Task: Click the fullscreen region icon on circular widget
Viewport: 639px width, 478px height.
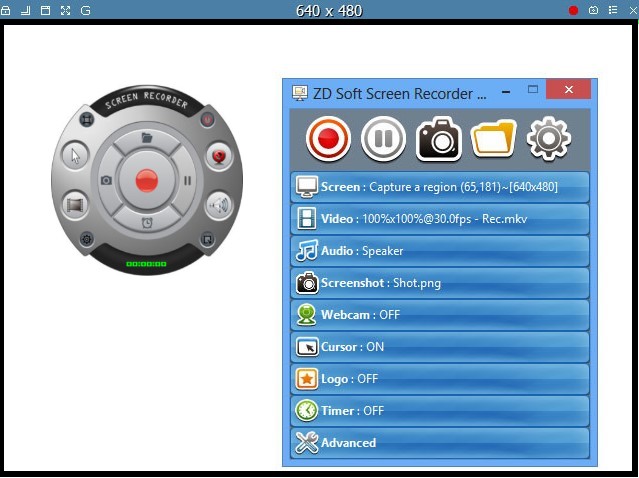Action: click(86, 120)
